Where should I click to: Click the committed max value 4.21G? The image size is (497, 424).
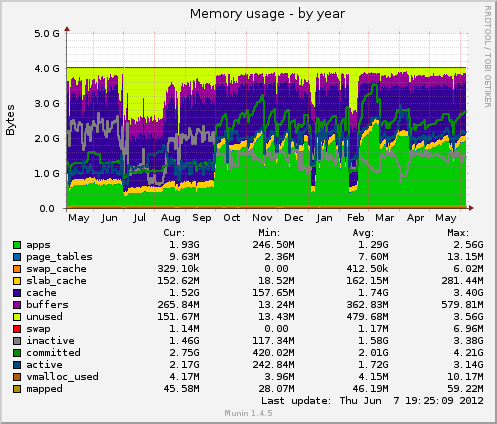[468, 353]
